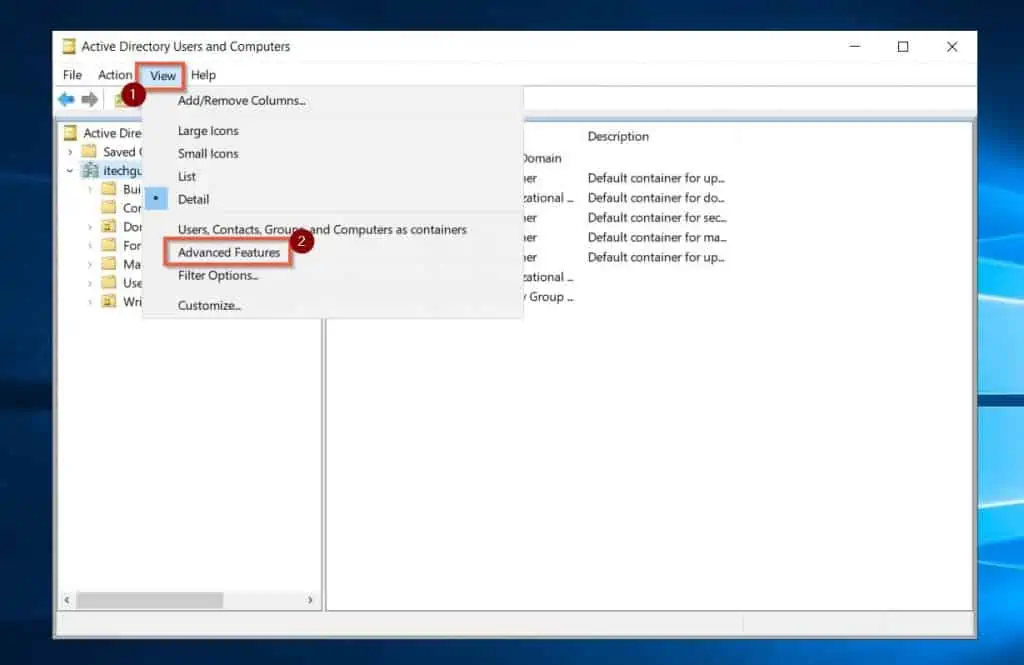1024x665 pixels.
Task: Select the Use folder icon in tree
Action: tap(109, 282)
